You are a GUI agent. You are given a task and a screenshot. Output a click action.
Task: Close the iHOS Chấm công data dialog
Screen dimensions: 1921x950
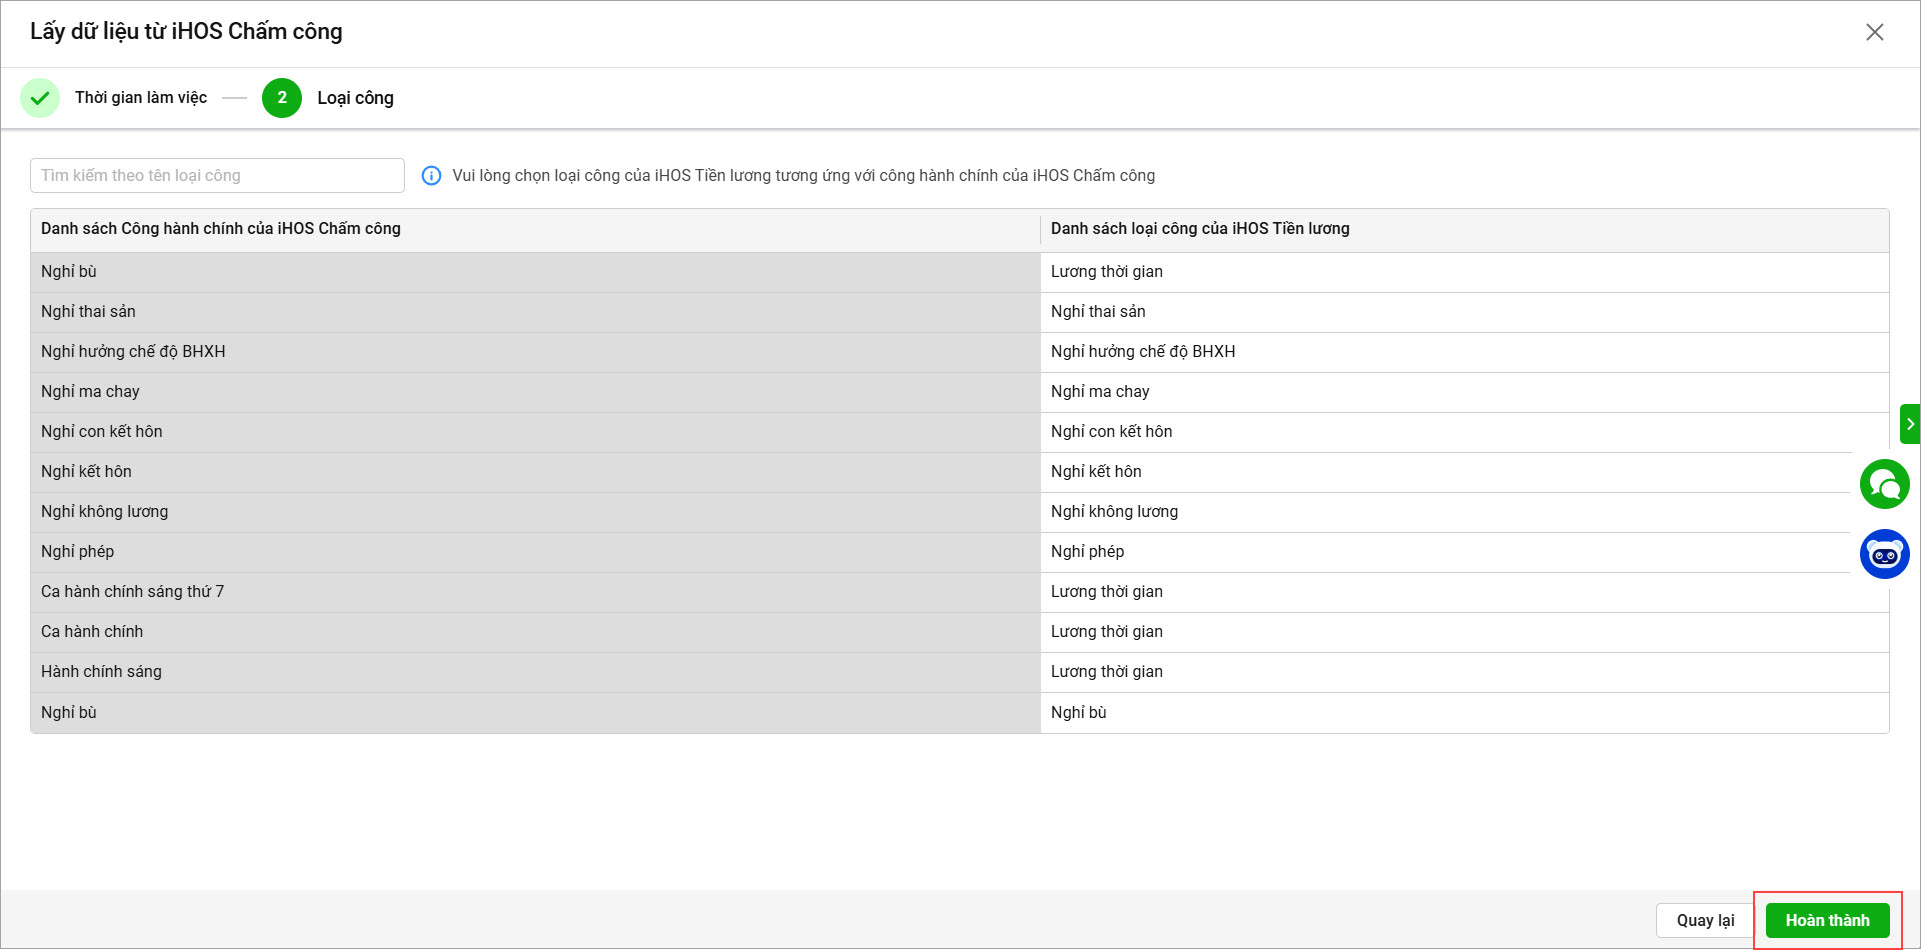[x=1874, y=32]
